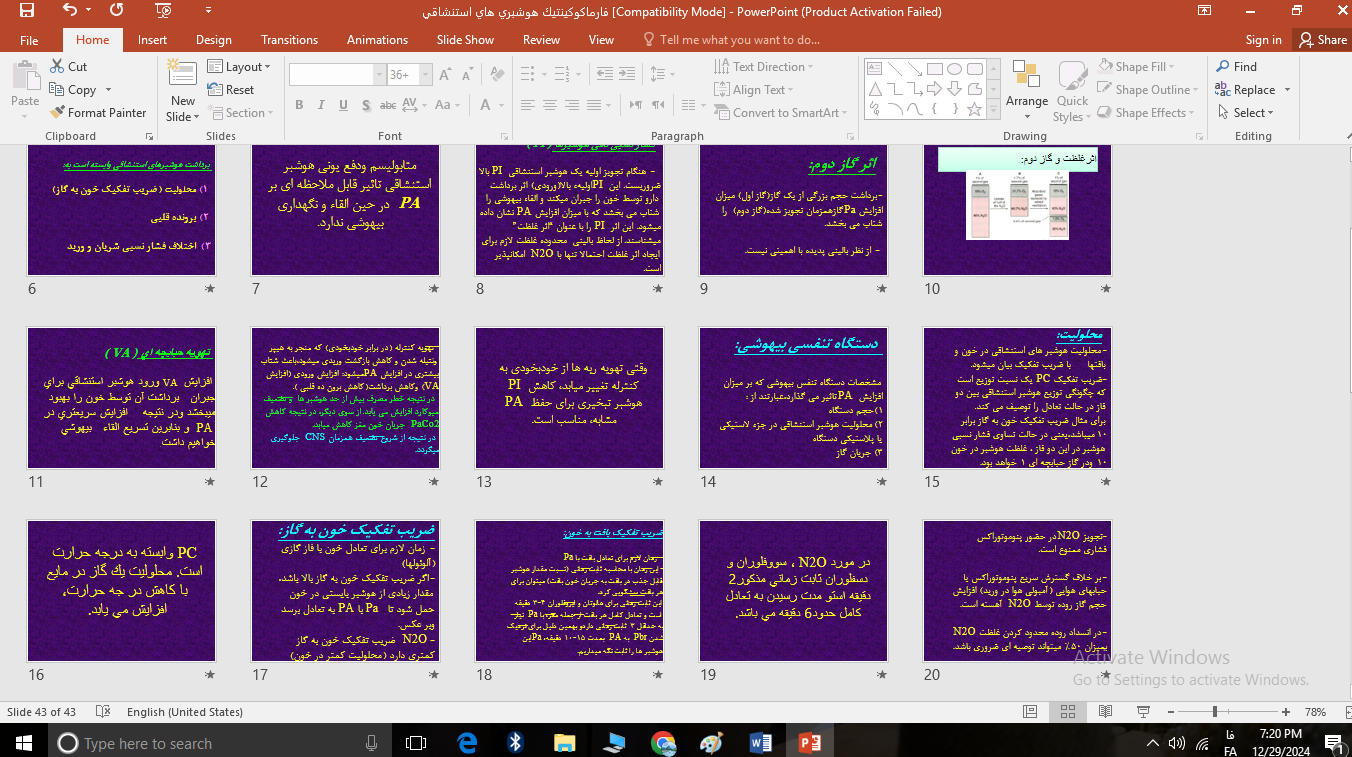Open Word from the Windows taskbar

(x=759, y=742)
